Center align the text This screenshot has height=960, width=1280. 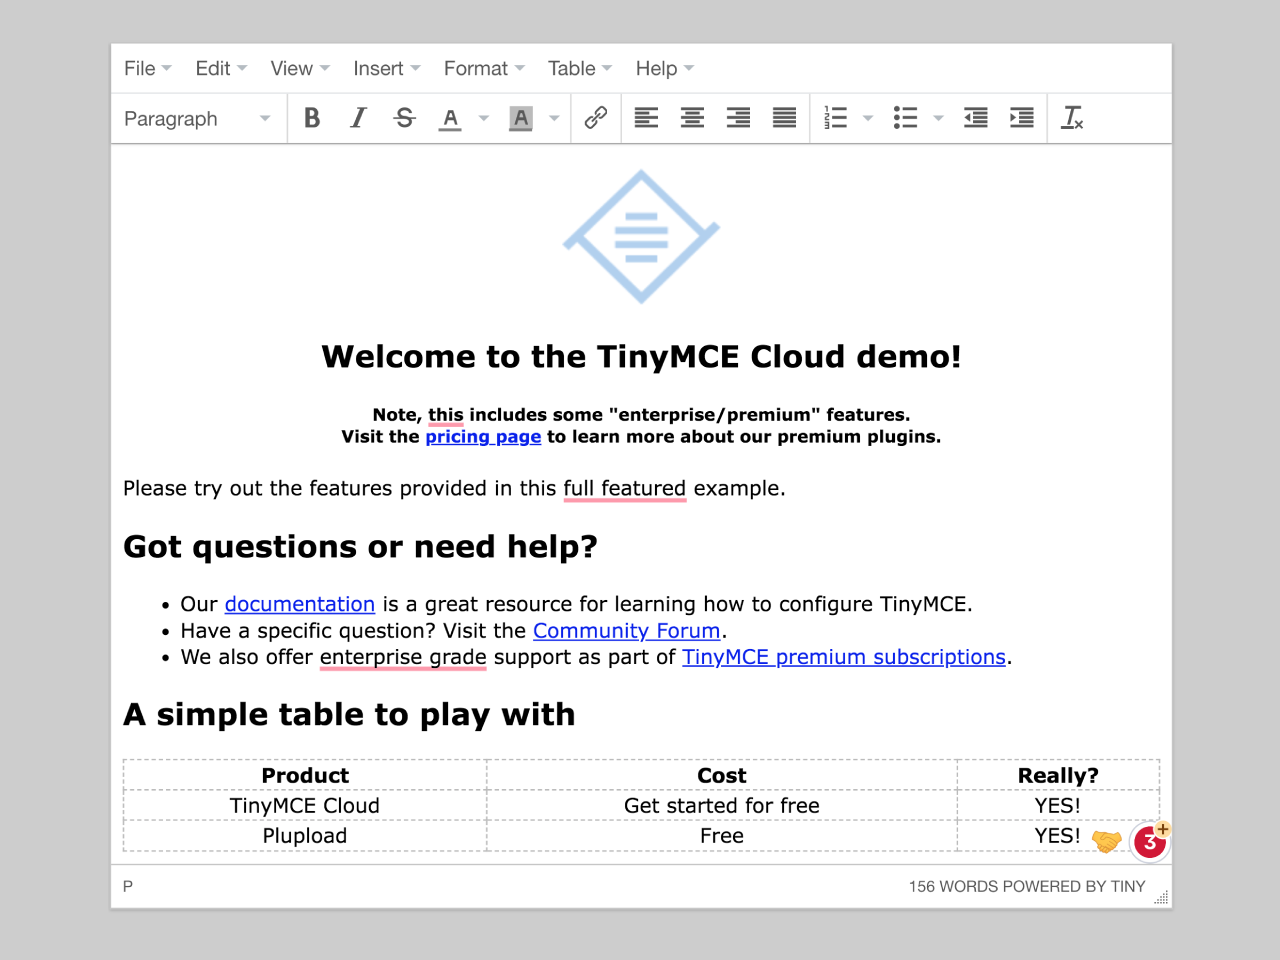tap(693, 118)
